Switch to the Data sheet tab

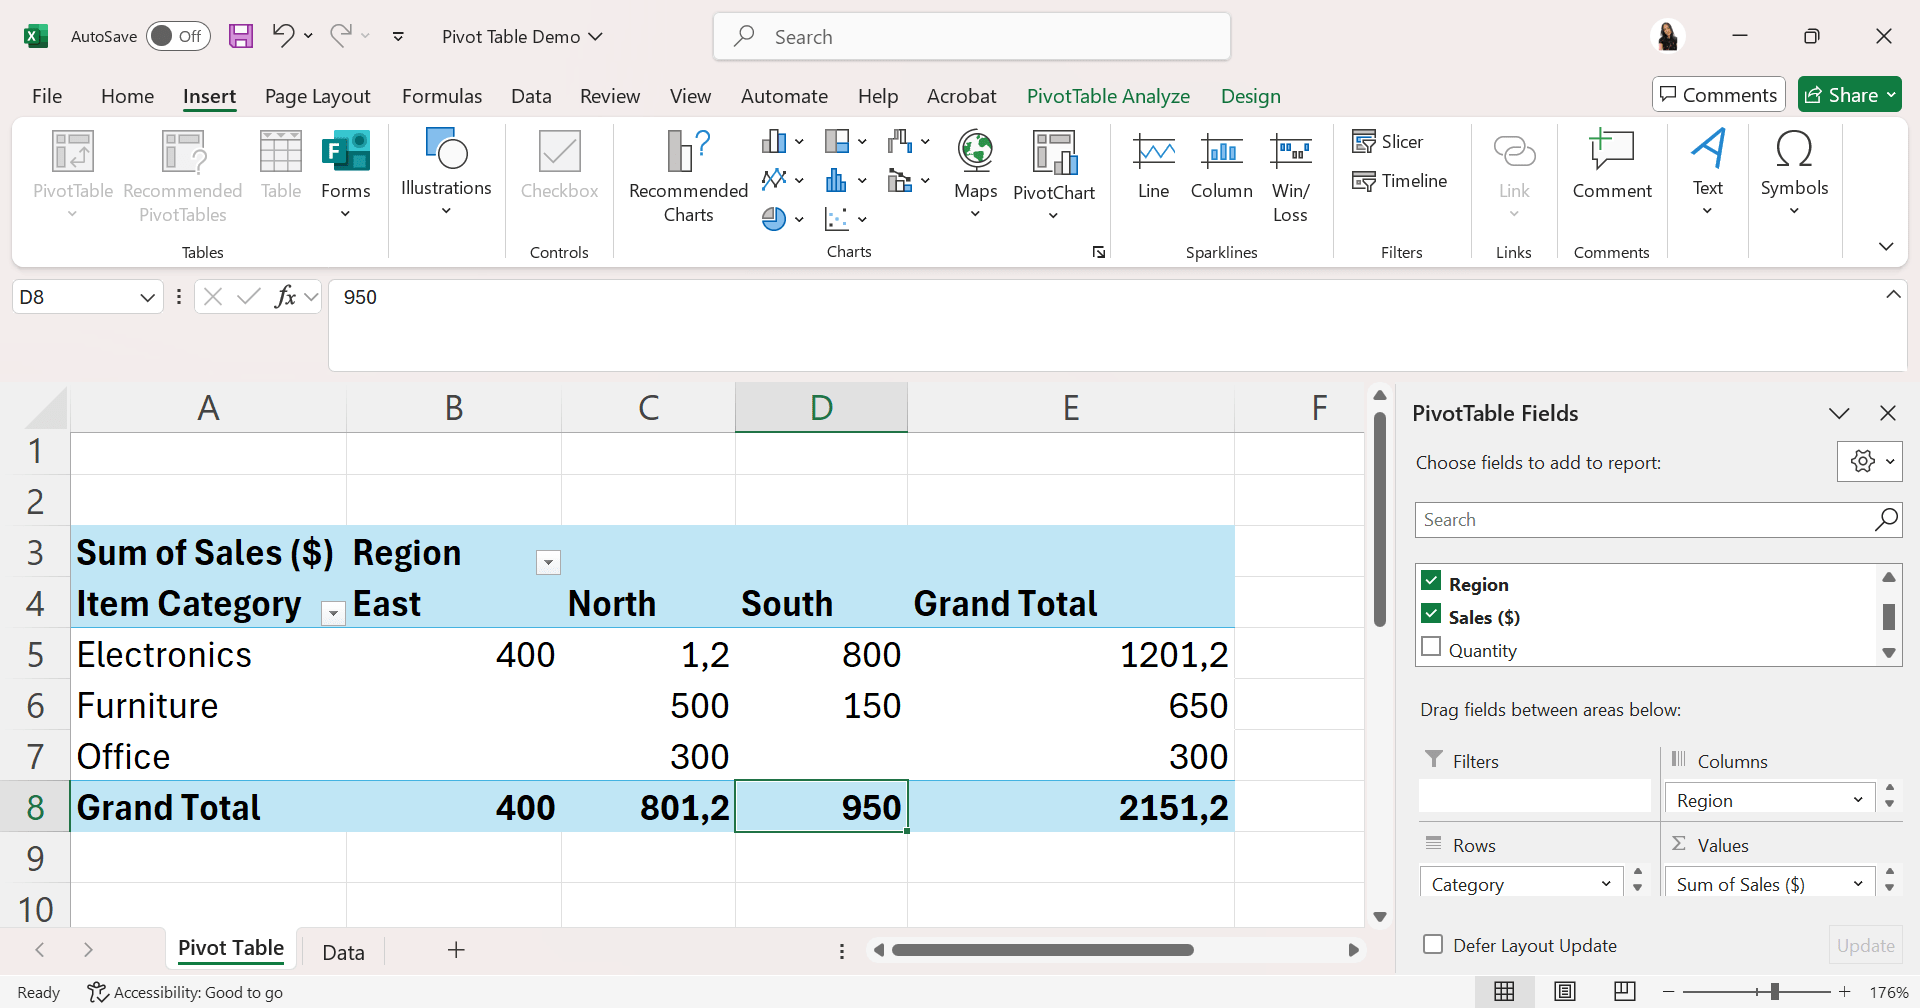343,952
